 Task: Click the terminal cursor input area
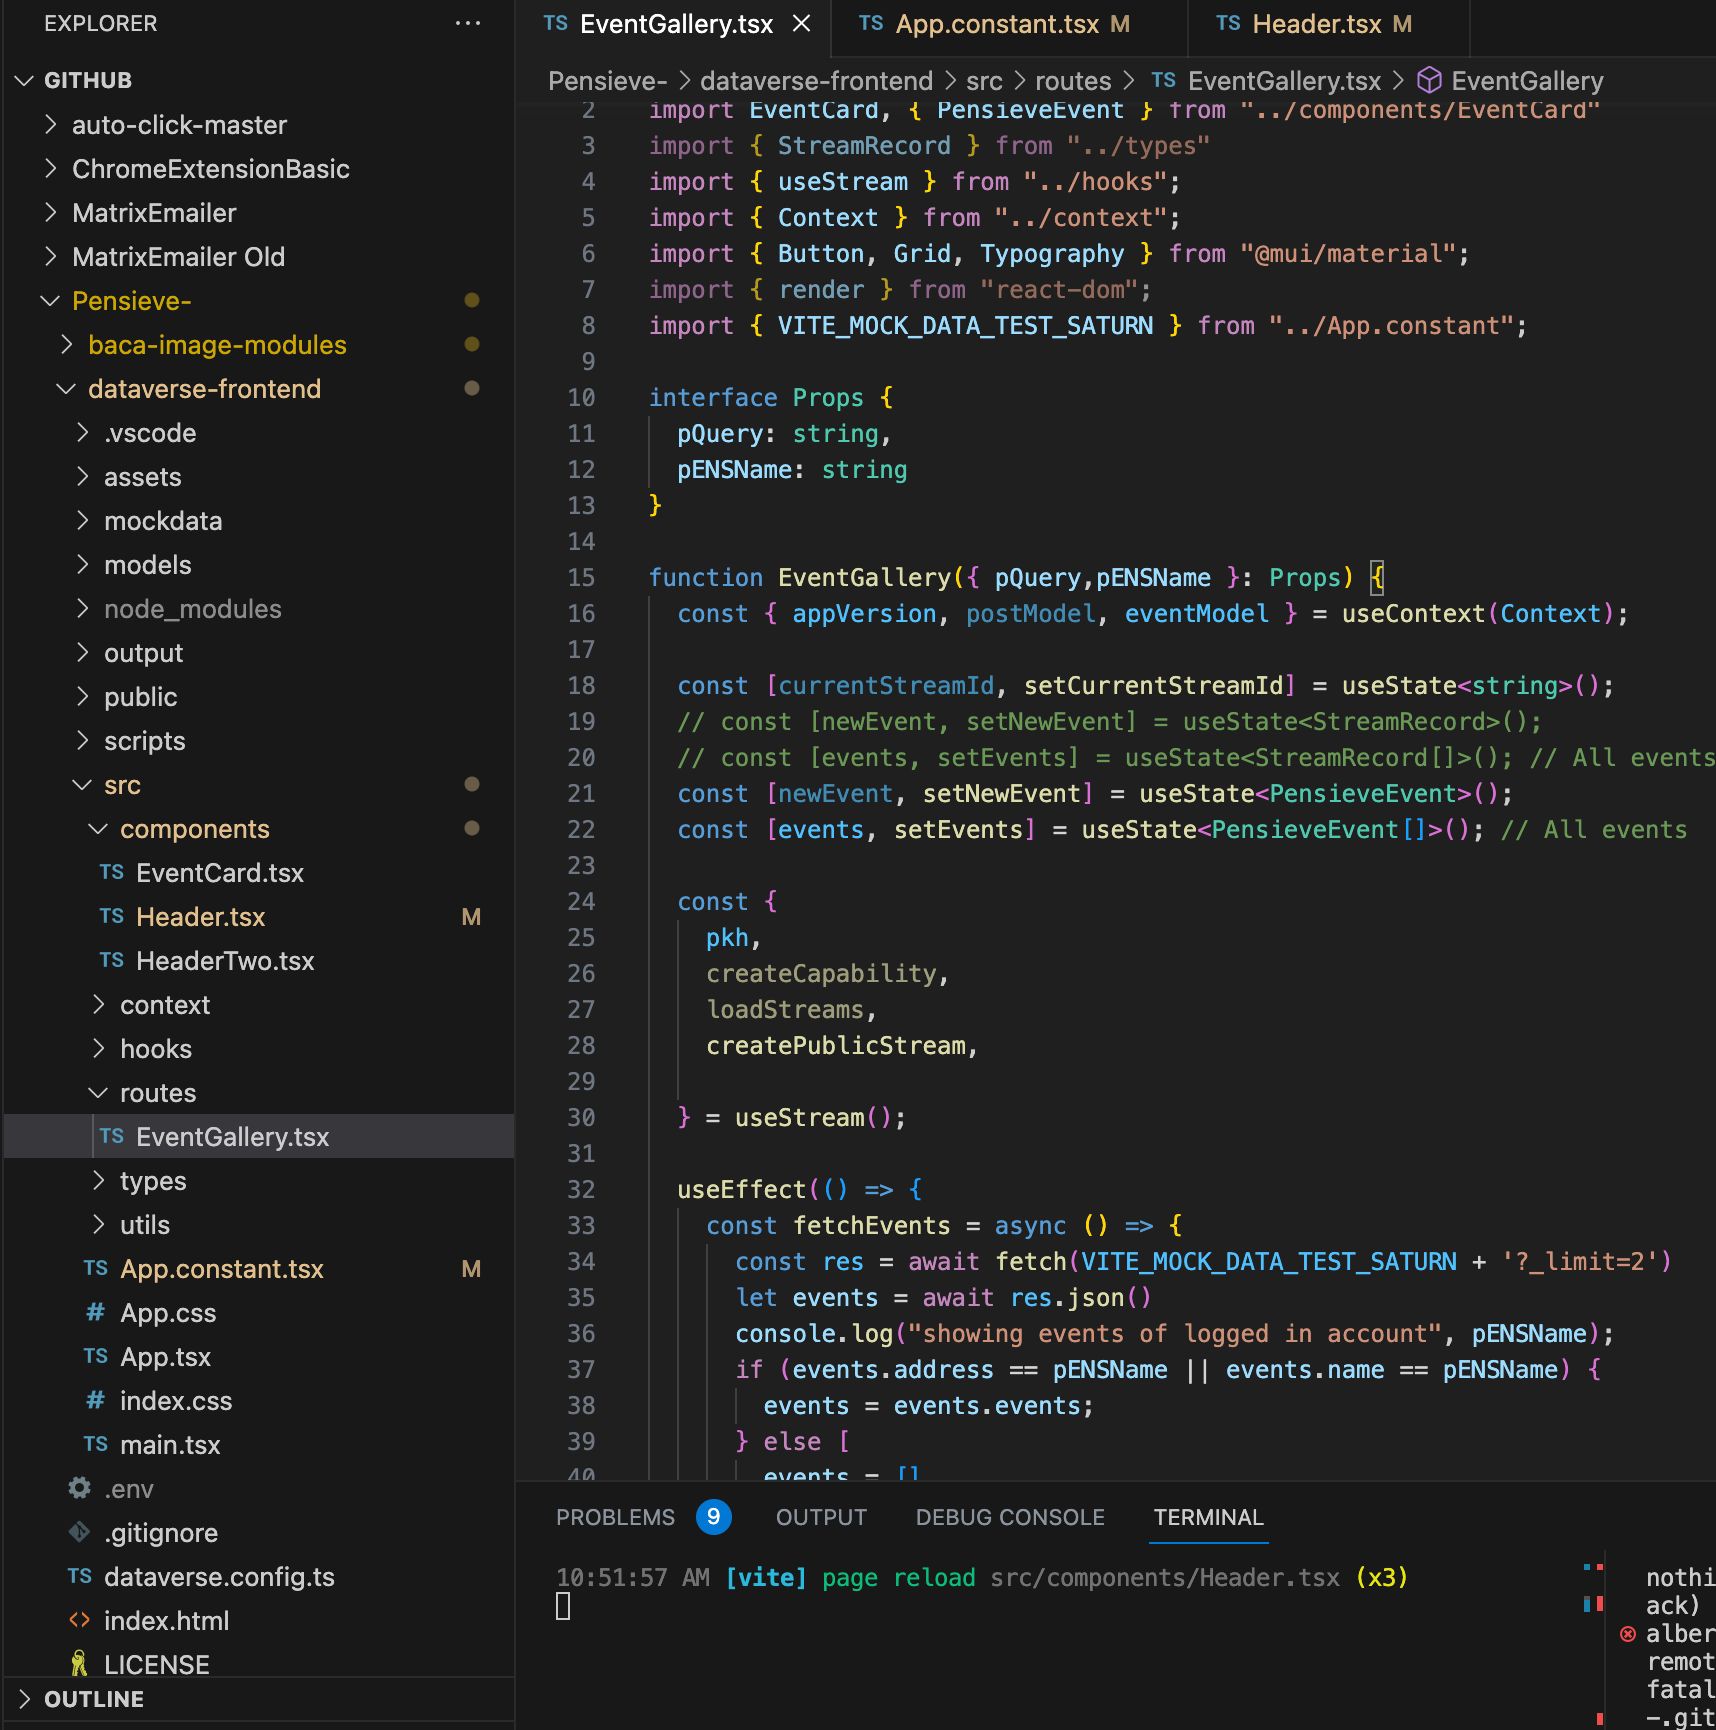[563, 1606]
